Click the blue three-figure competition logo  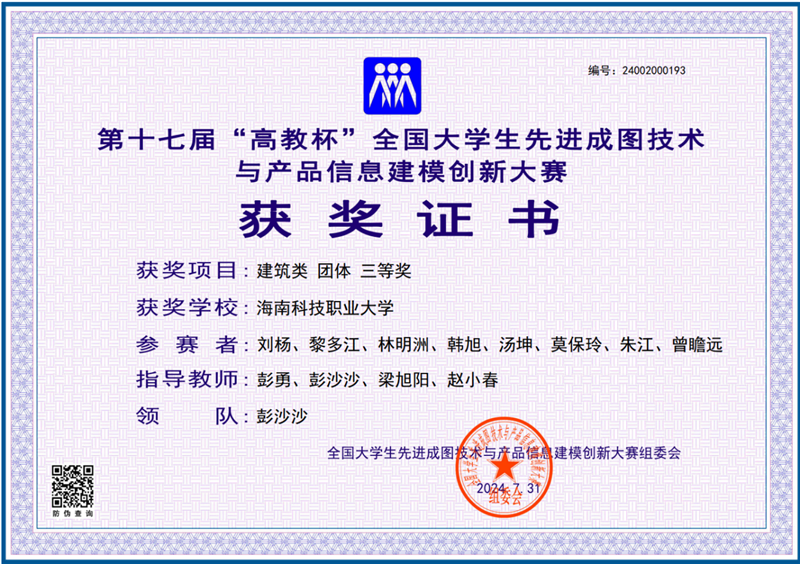coord(392,86)
